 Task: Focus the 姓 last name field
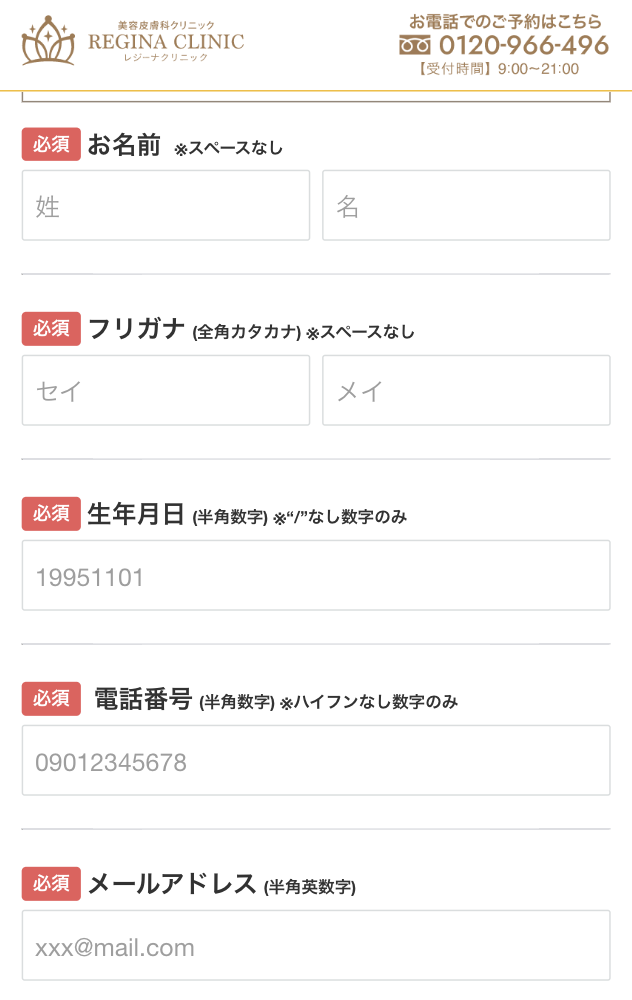pos(166,205)
